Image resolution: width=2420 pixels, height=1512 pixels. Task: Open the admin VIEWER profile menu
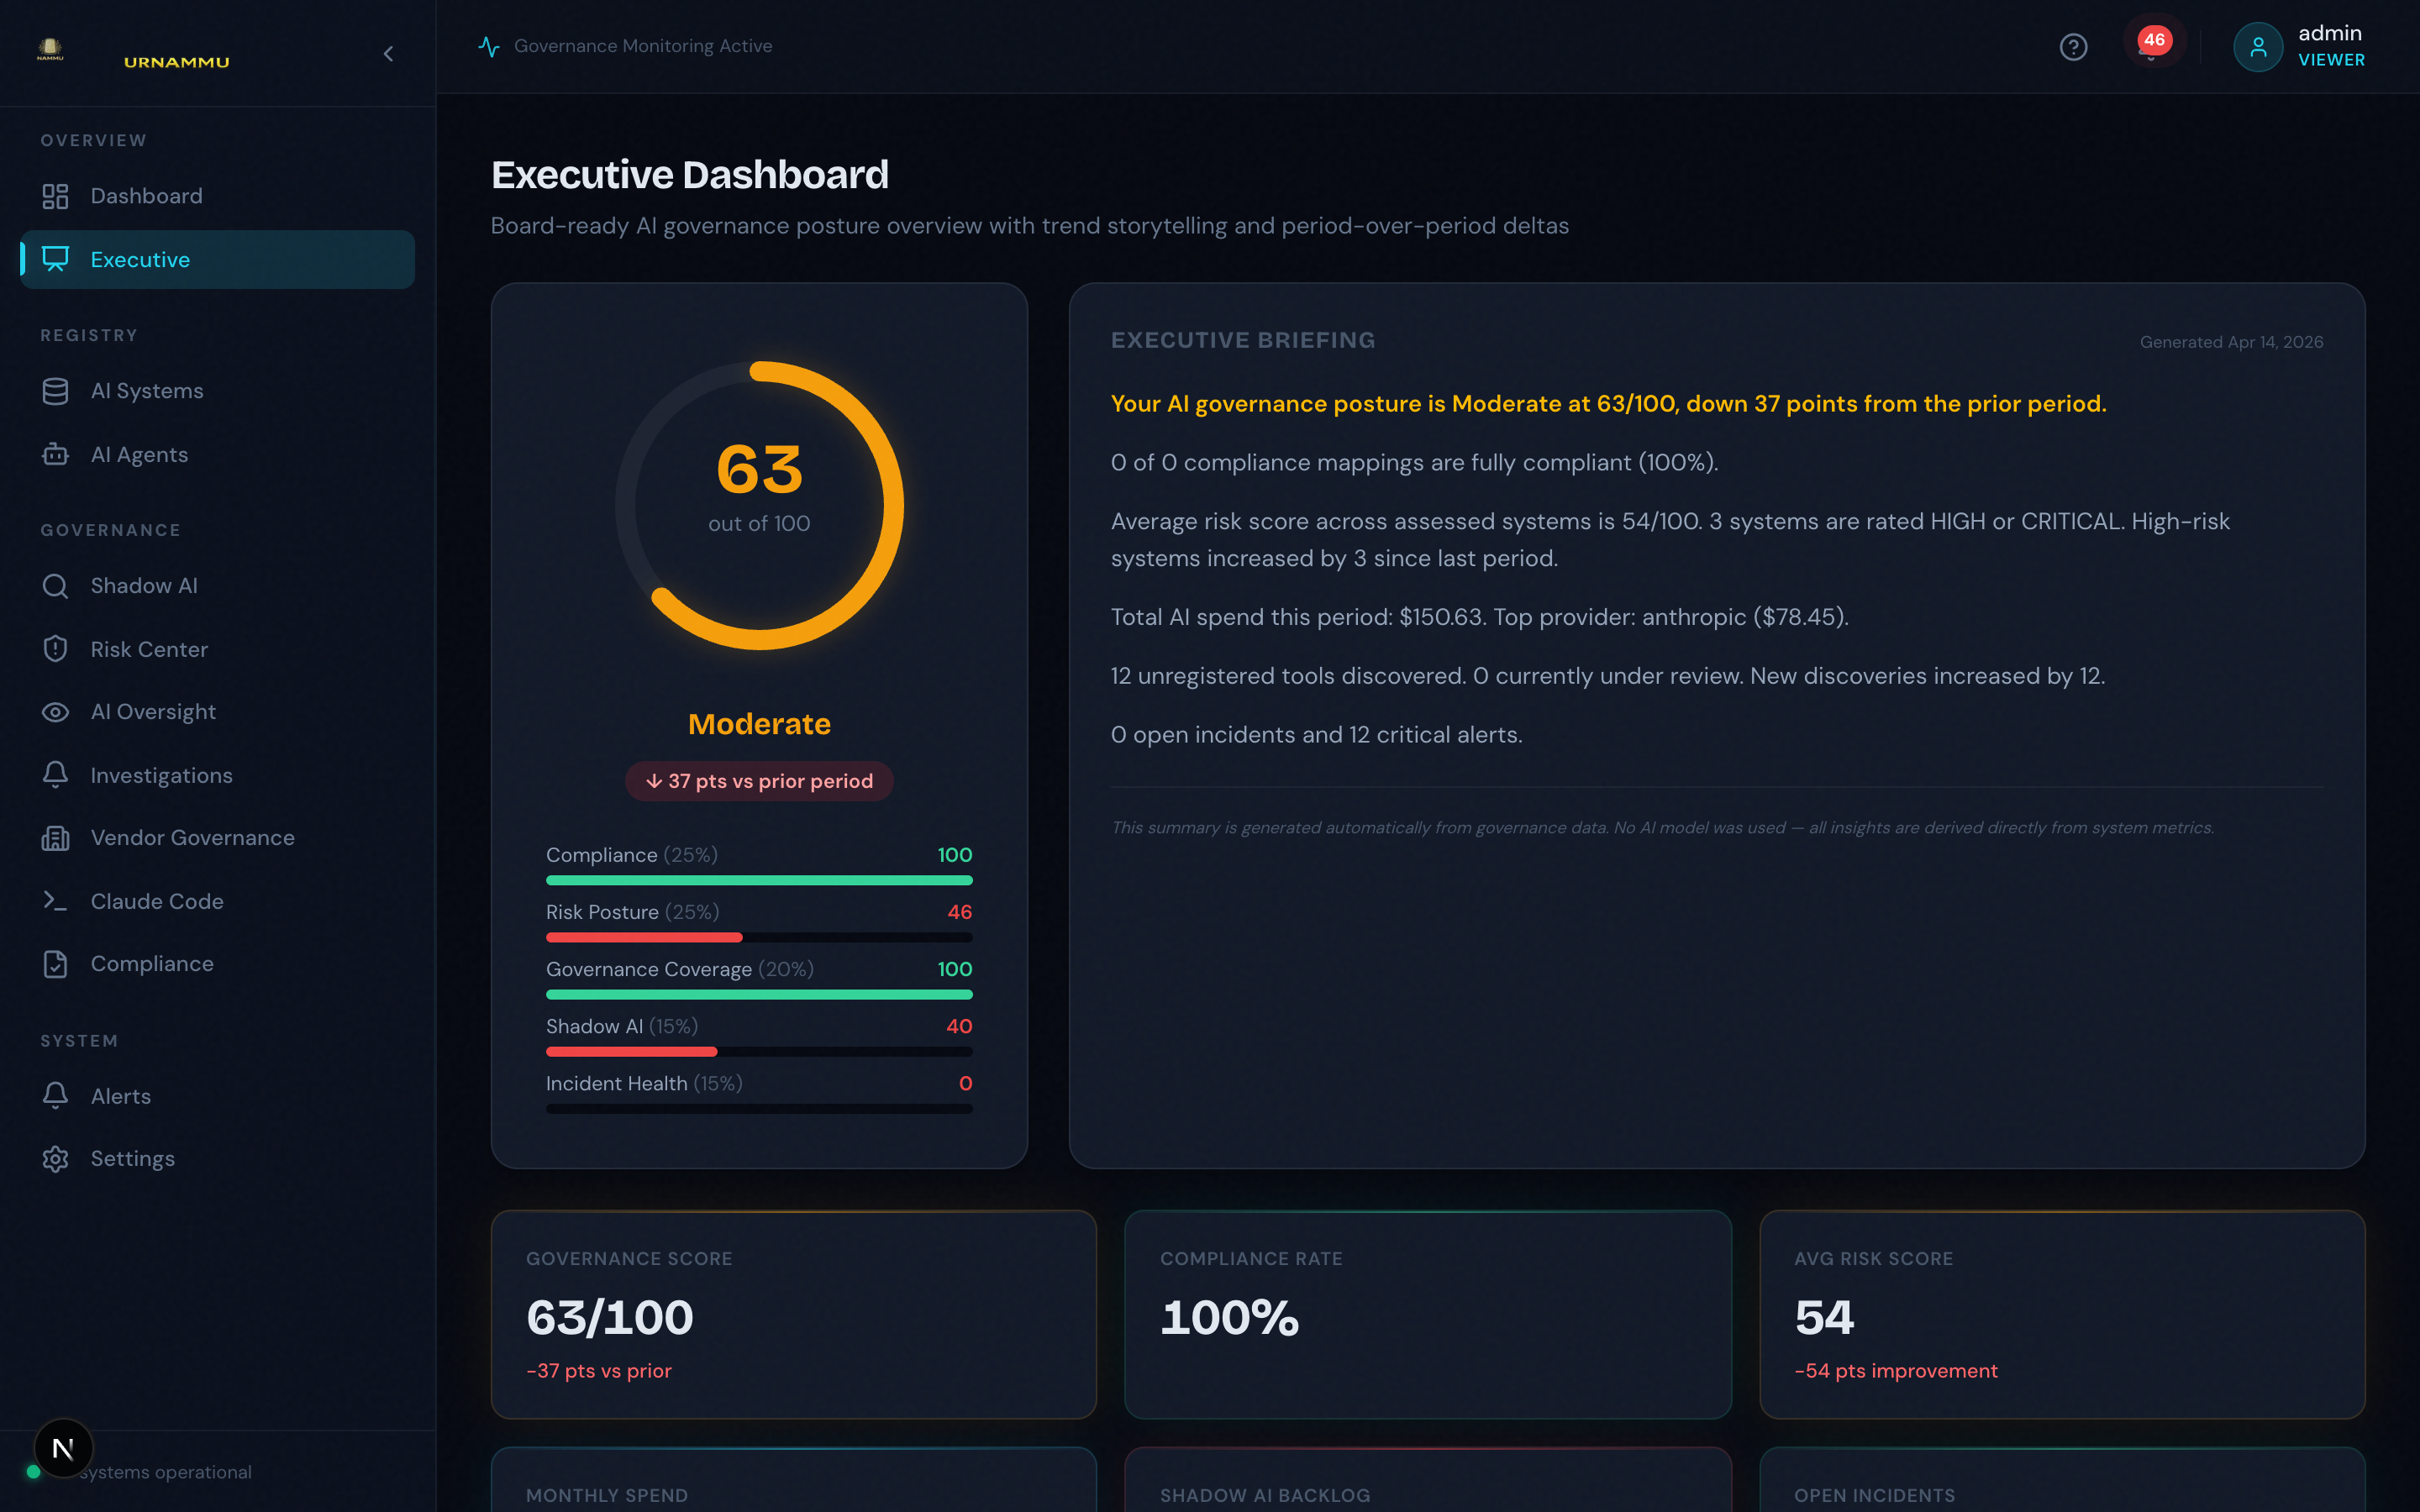(2299, 46)
